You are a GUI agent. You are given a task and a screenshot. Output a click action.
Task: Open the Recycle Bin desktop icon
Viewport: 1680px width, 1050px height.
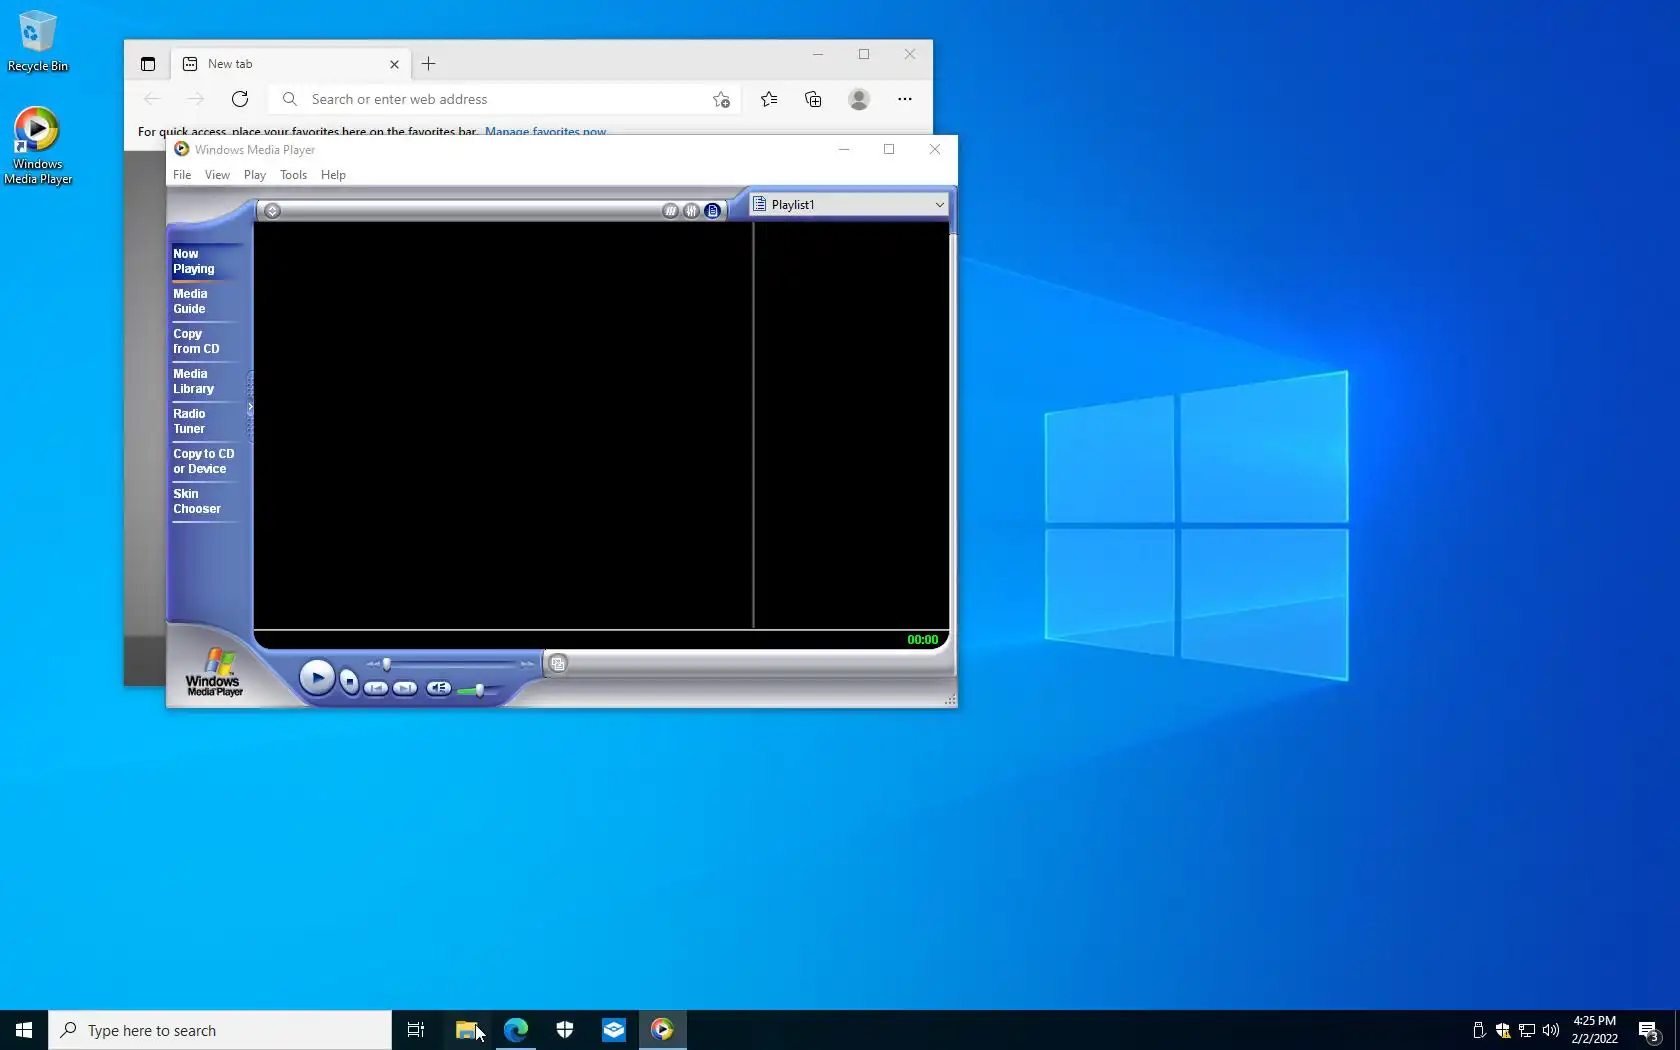point(38,41)
